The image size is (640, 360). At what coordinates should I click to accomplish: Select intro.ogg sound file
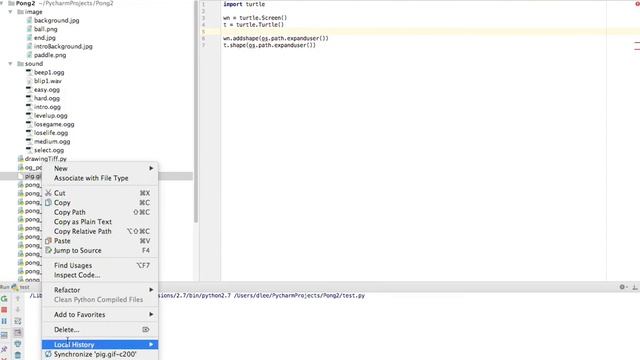(x=47, y=107)
